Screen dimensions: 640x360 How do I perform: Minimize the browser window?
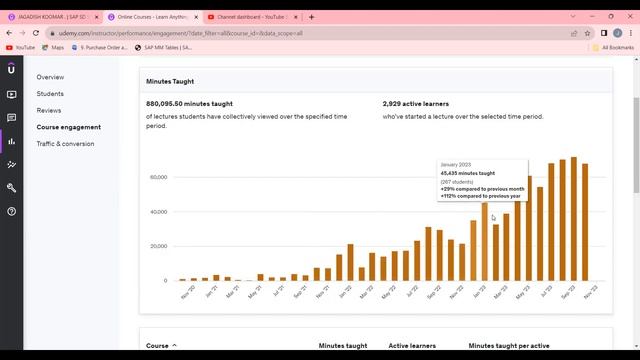(x=592, y=16)
